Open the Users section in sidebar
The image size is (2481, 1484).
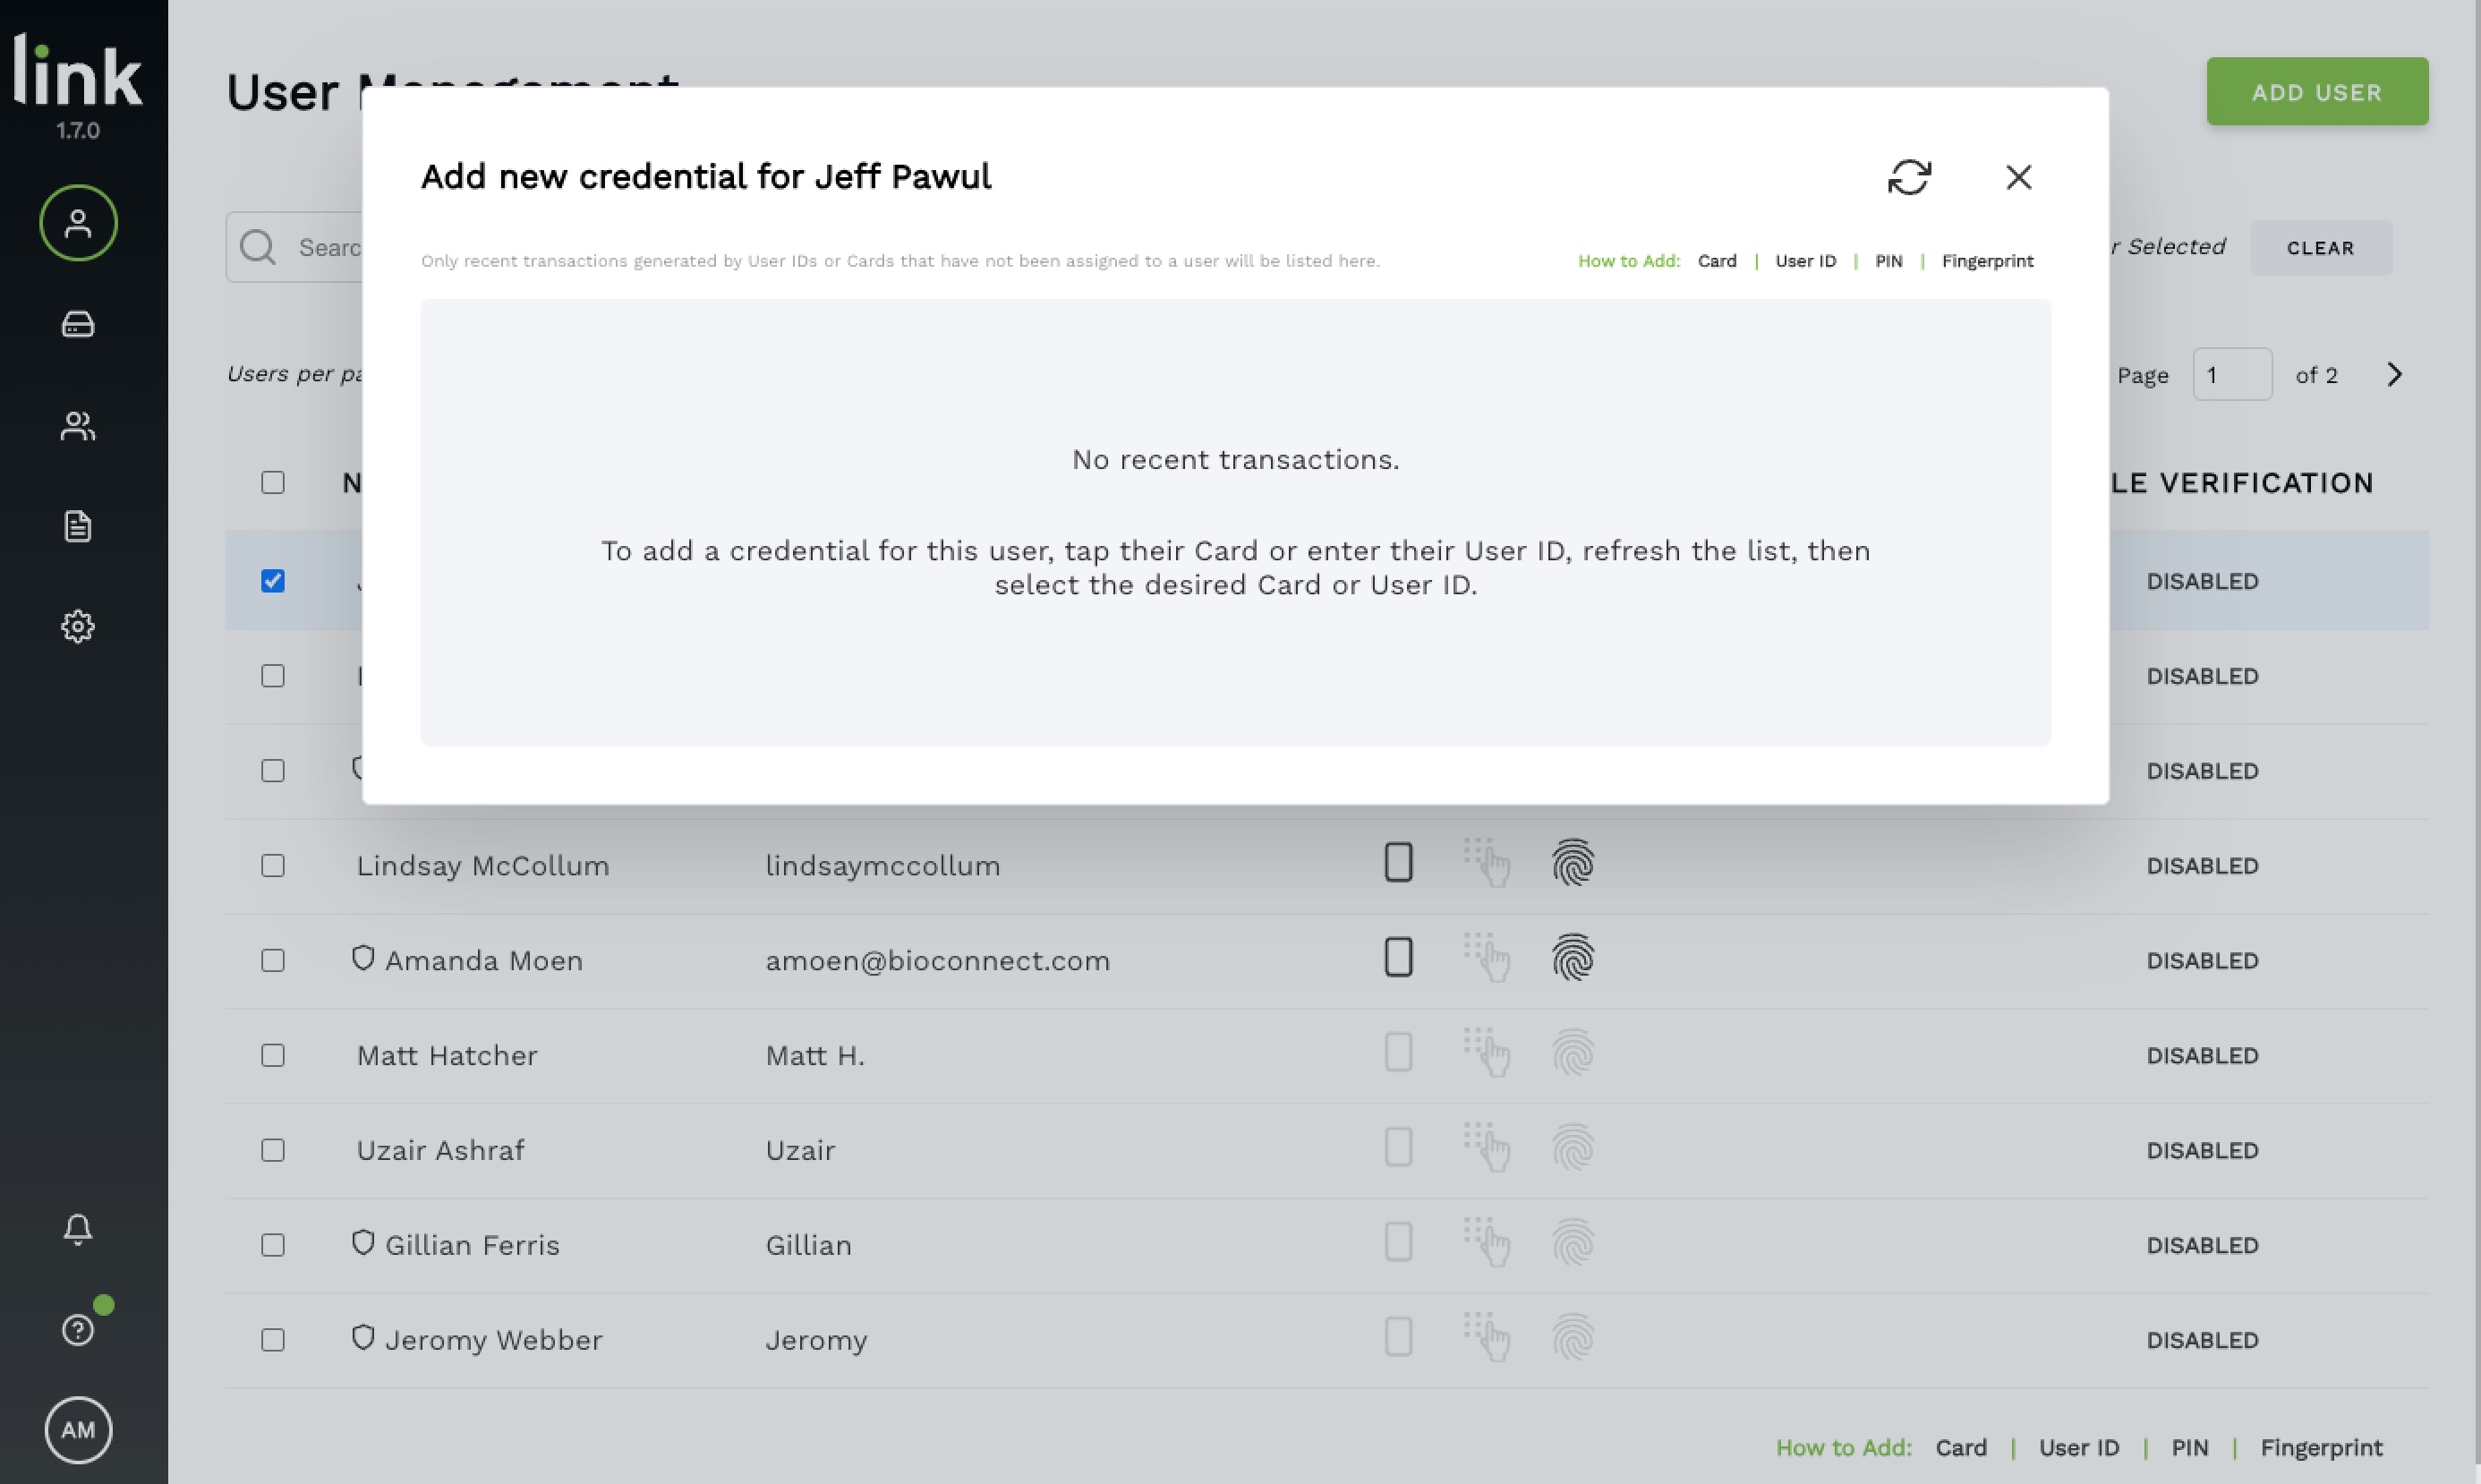[x=78, y=223]
